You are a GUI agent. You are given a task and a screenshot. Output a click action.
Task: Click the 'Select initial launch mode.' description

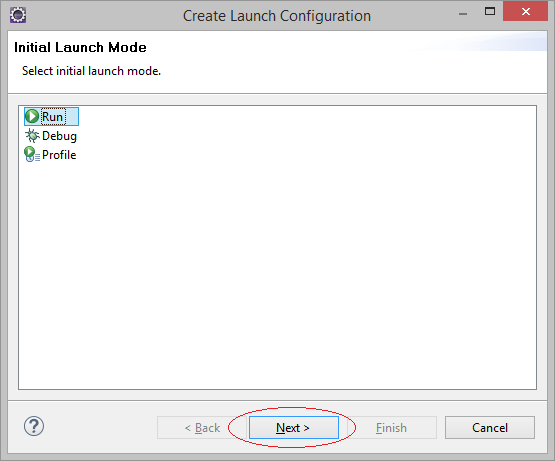(x=91, y=71)
